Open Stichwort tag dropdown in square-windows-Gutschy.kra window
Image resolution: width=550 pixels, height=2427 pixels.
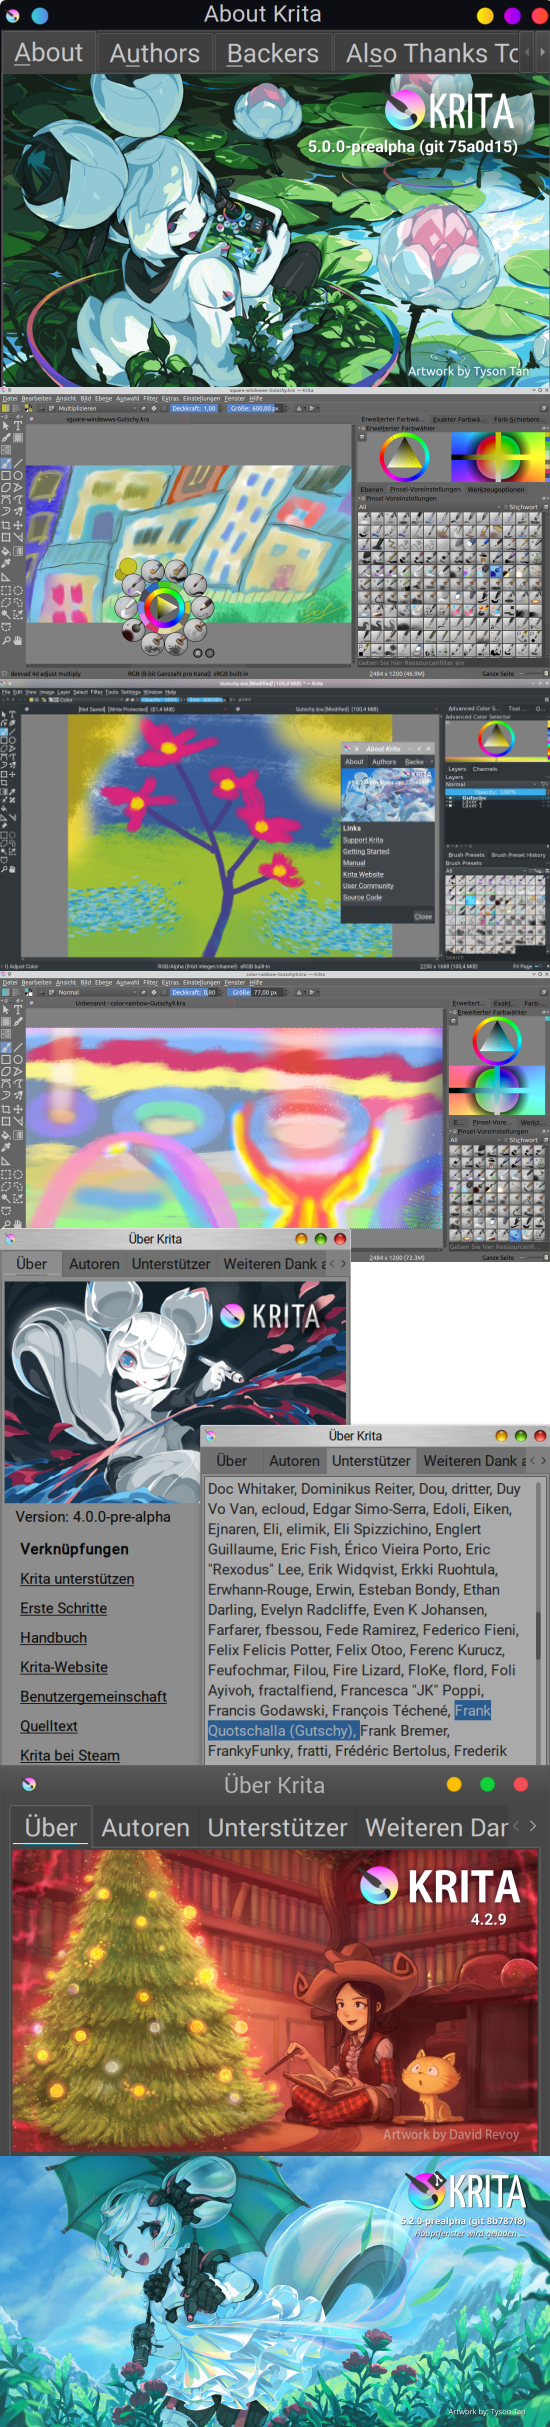click(x=522, y=507)
